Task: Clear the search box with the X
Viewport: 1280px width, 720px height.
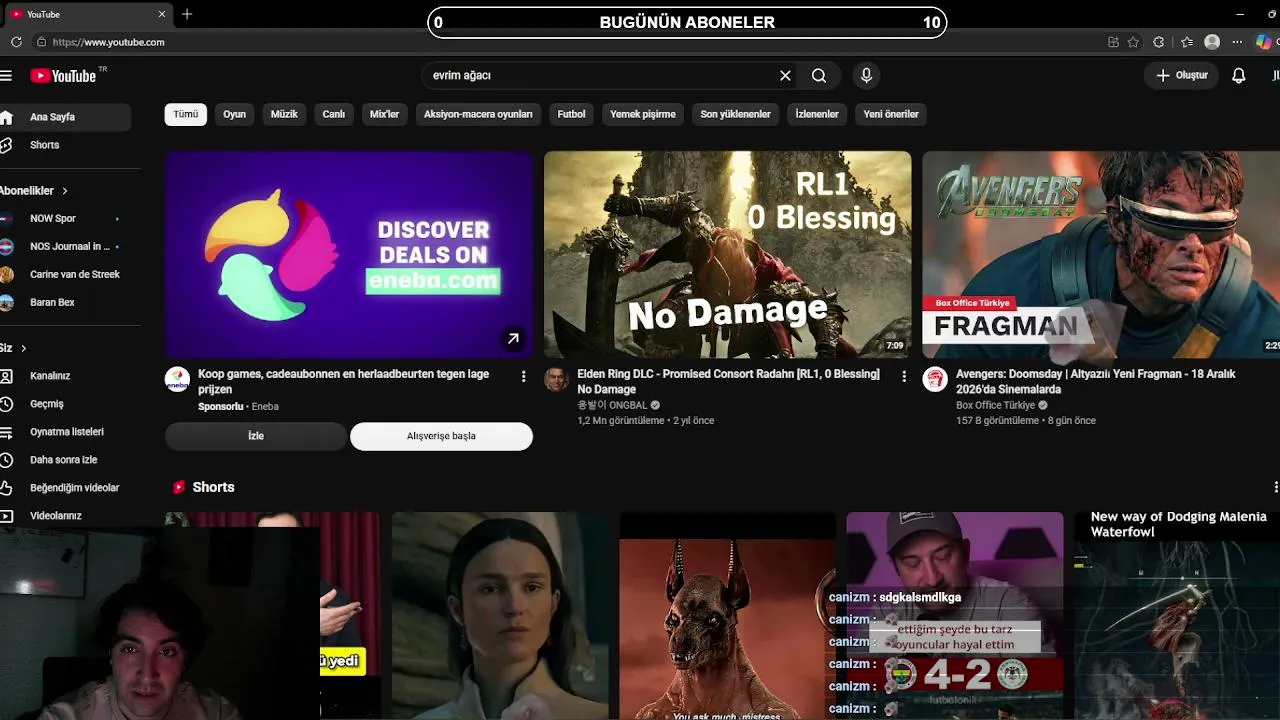Action: [785, 75]
